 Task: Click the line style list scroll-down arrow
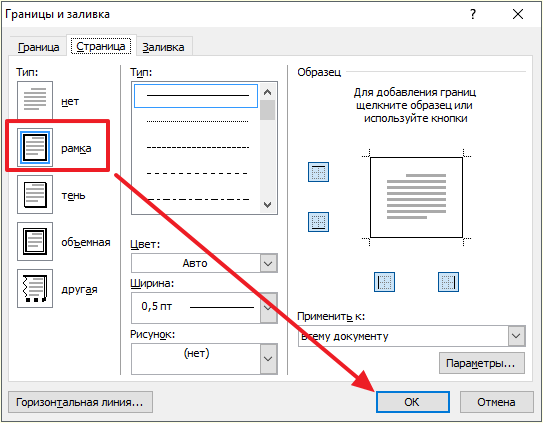267,205
